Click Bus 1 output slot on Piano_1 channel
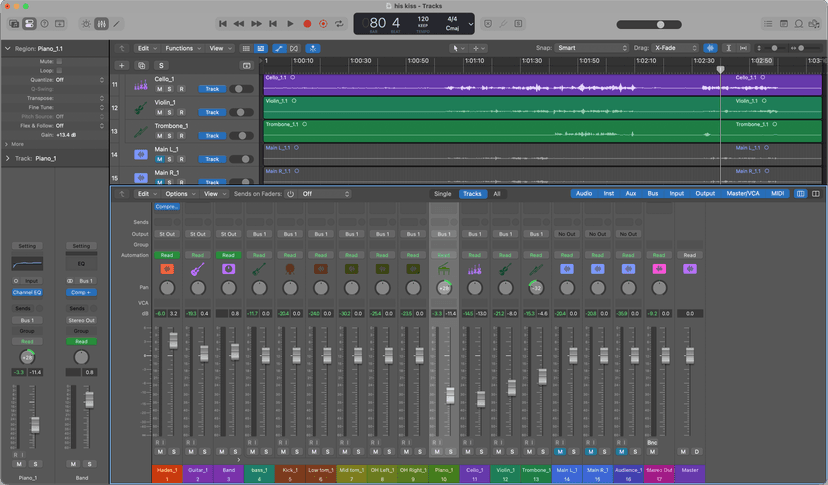828x485 pixels. (x=444, y=234)
